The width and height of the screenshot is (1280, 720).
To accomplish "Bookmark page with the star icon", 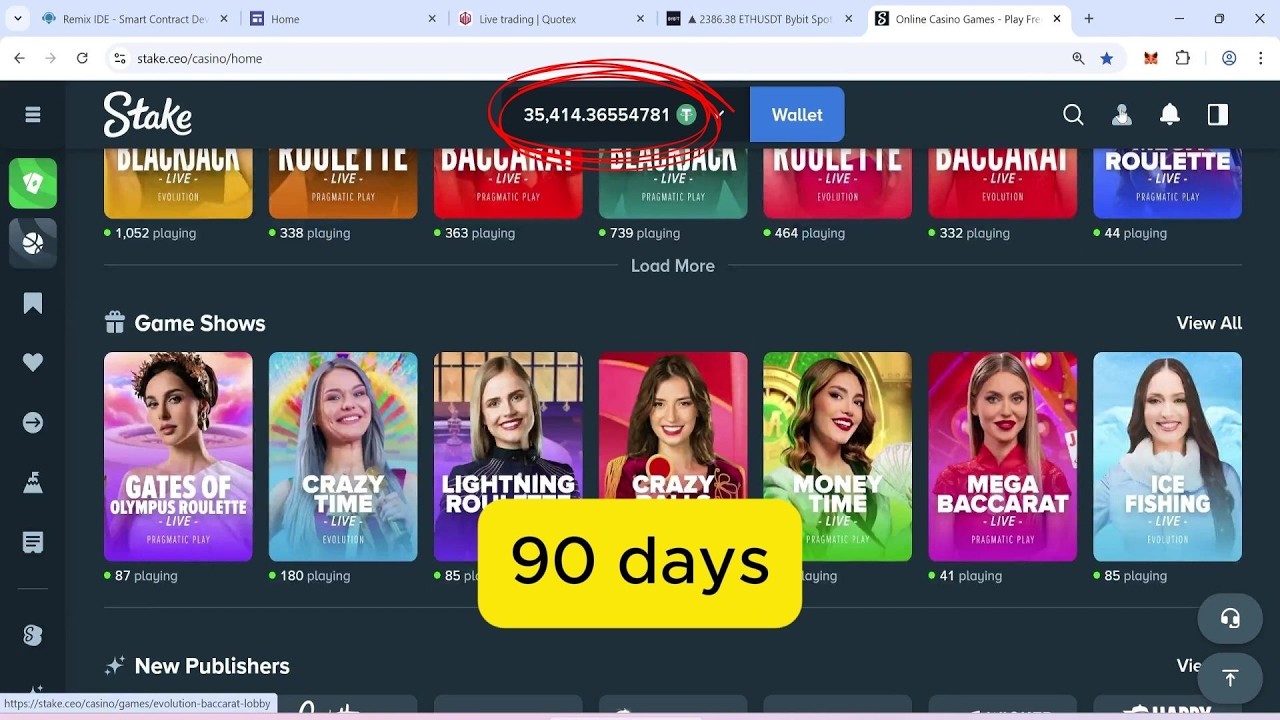I will (x=1107, y=58).
